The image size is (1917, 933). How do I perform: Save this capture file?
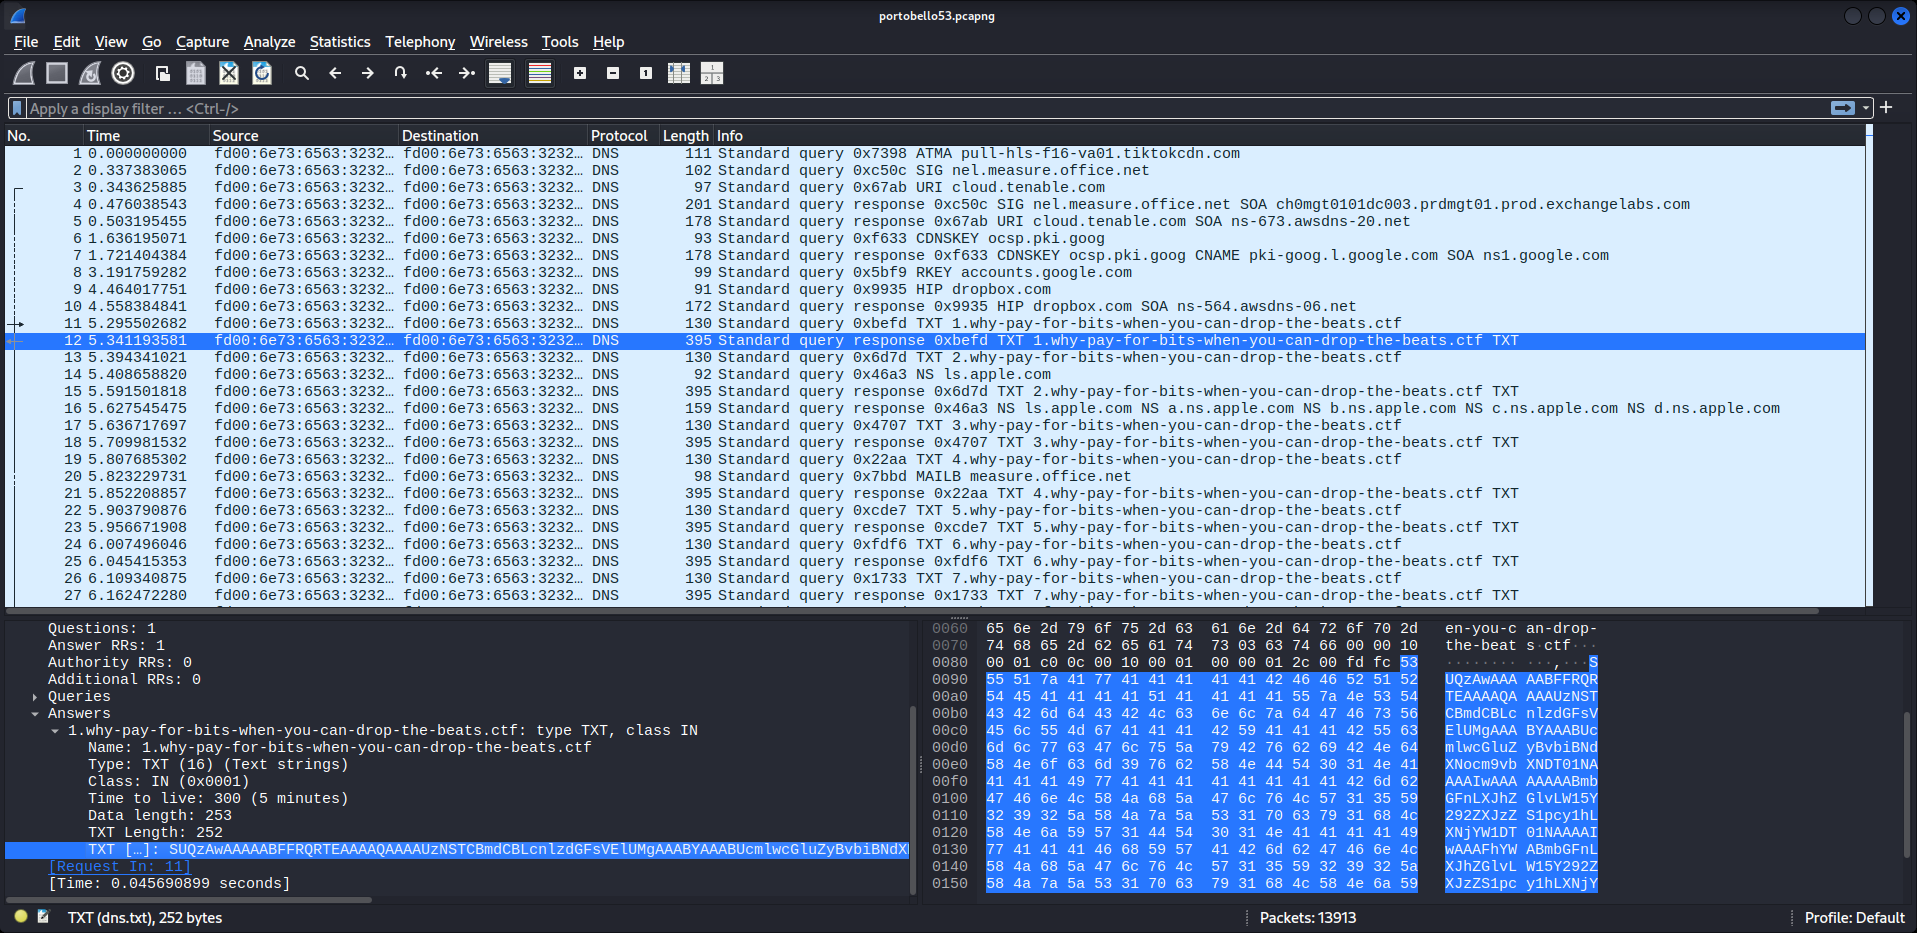click(196, 73)
